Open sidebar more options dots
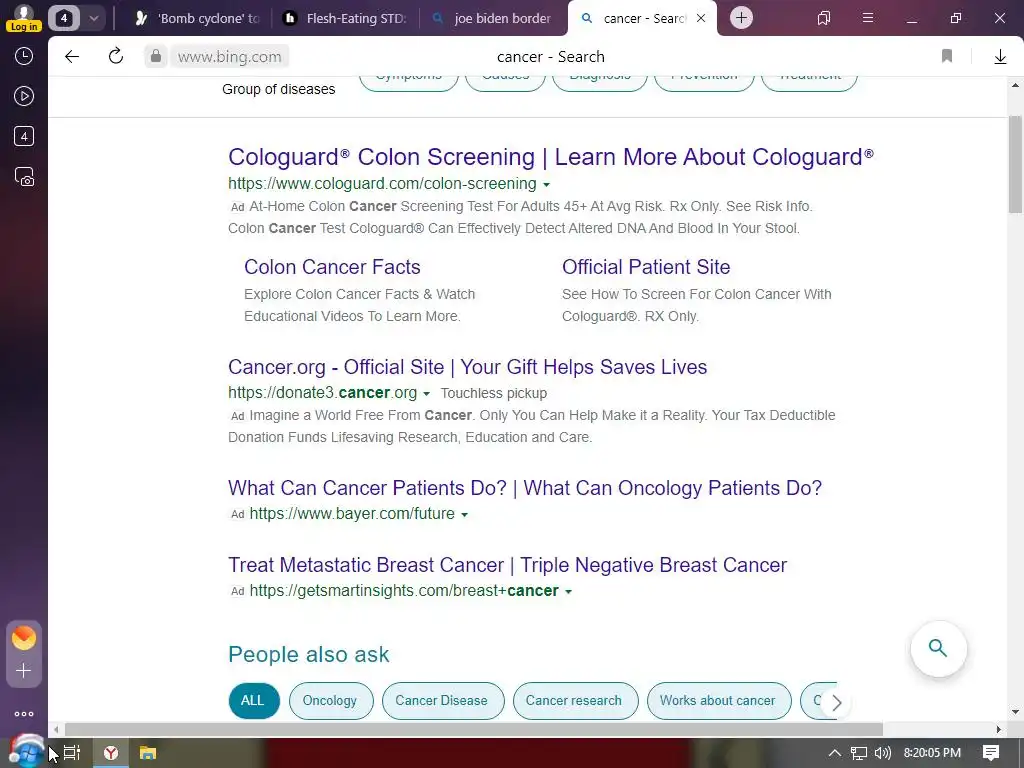This screenshot has width=1024, height=768. pos(24,714)
